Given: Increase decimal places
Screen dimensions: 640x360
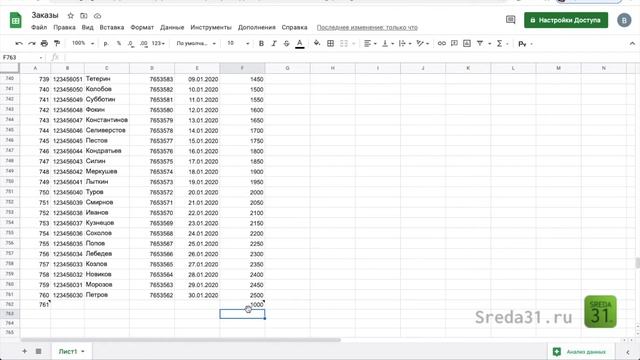Looking at the screenshot, I should (144, 43).
